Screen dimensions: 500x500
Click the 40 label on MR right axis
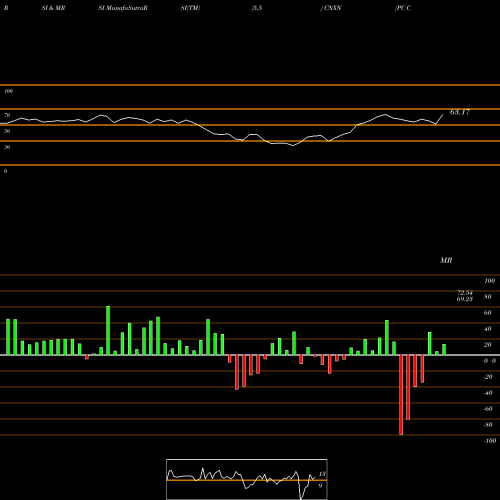tap(488, 329)
